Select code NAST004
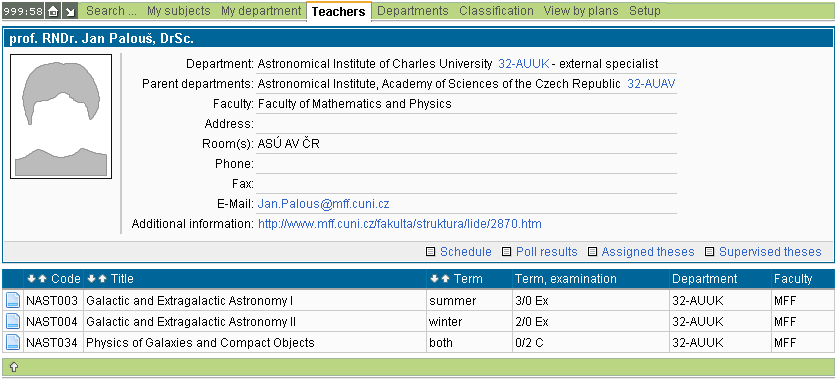 (52, 321)
